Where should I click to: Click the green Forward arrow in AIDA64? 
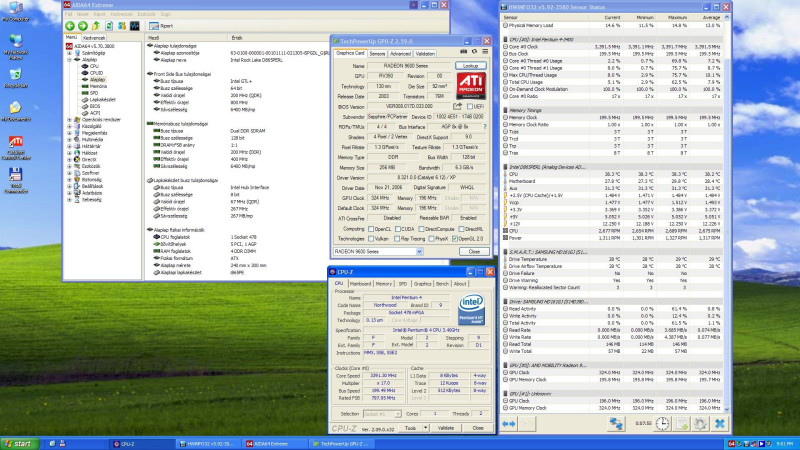coord(83,26)
